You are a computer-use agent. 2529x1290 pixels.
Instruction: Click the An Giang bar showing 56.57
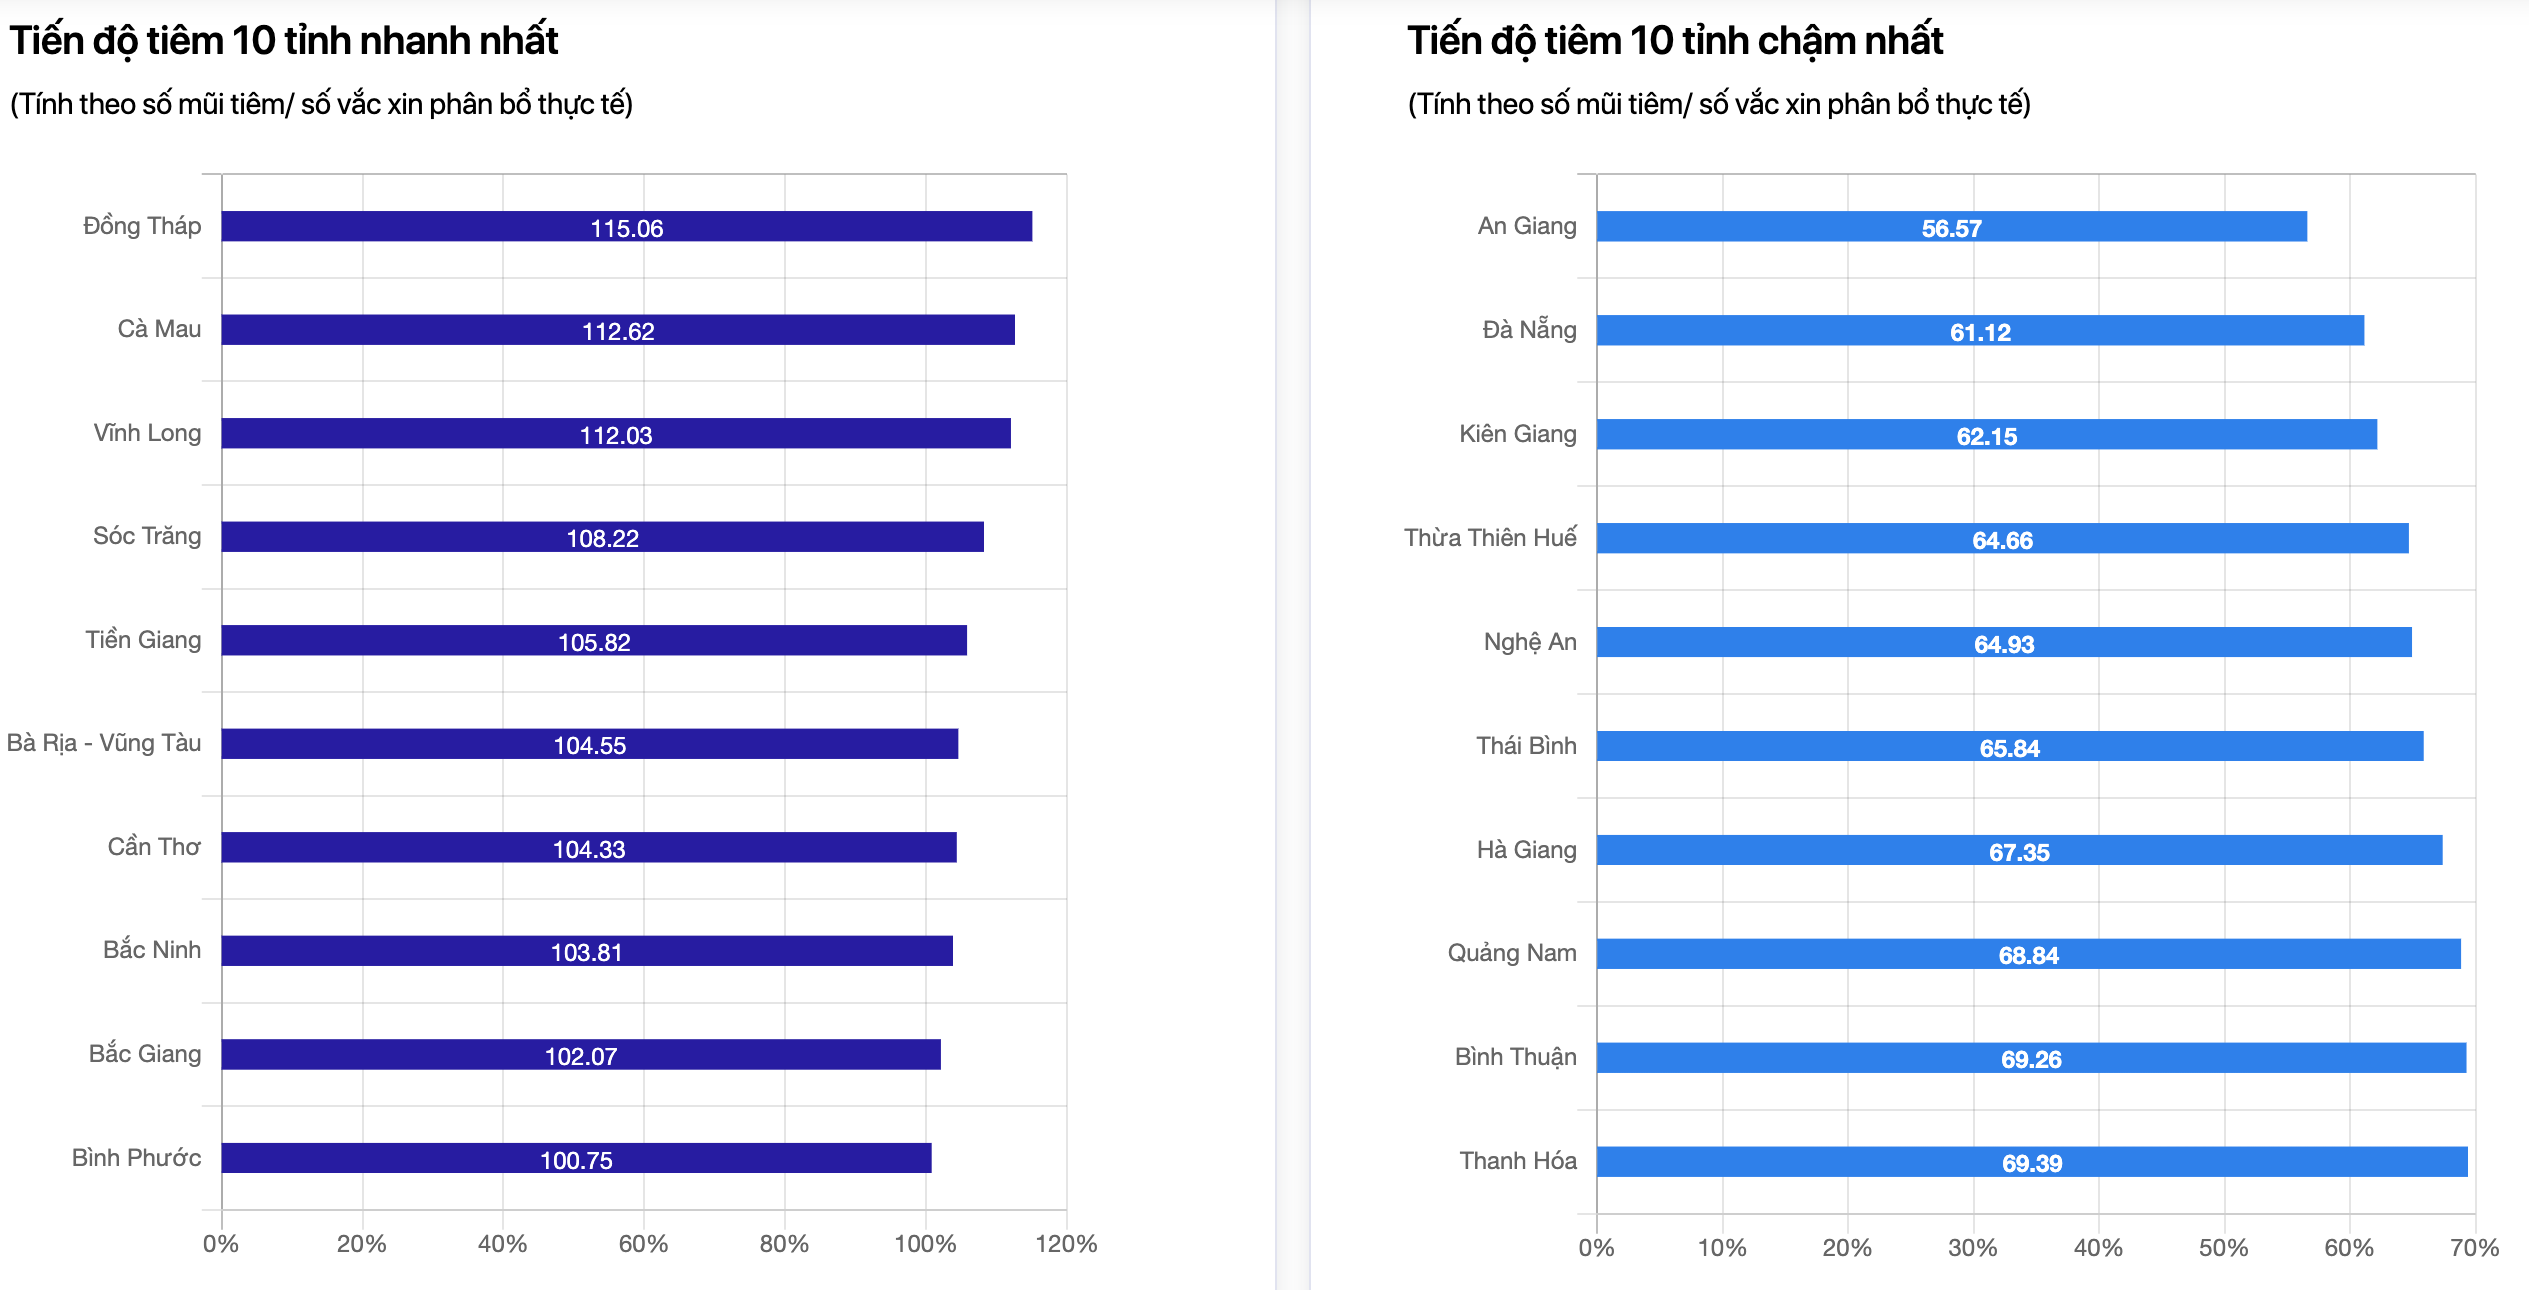1951,227
